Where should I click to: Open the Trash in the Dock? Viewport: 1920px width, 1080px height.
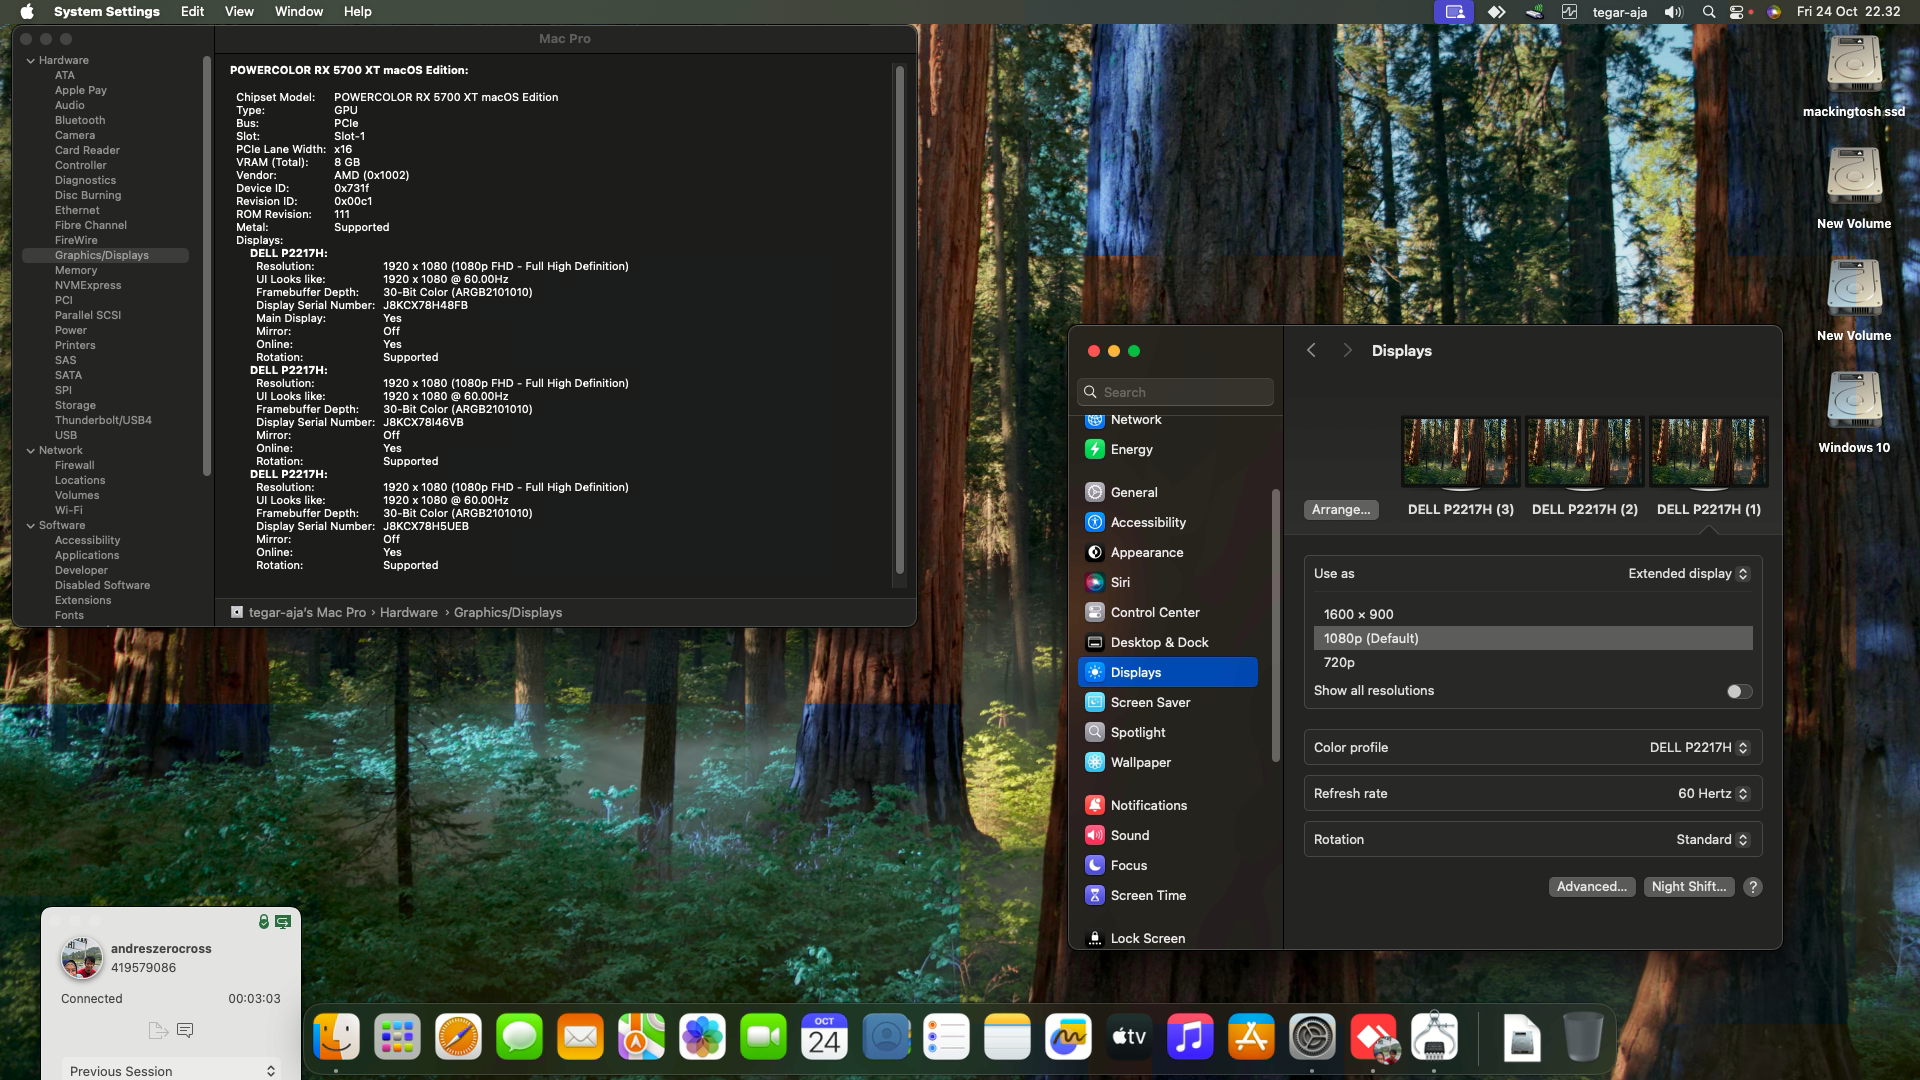(x=1583, y=1037)
